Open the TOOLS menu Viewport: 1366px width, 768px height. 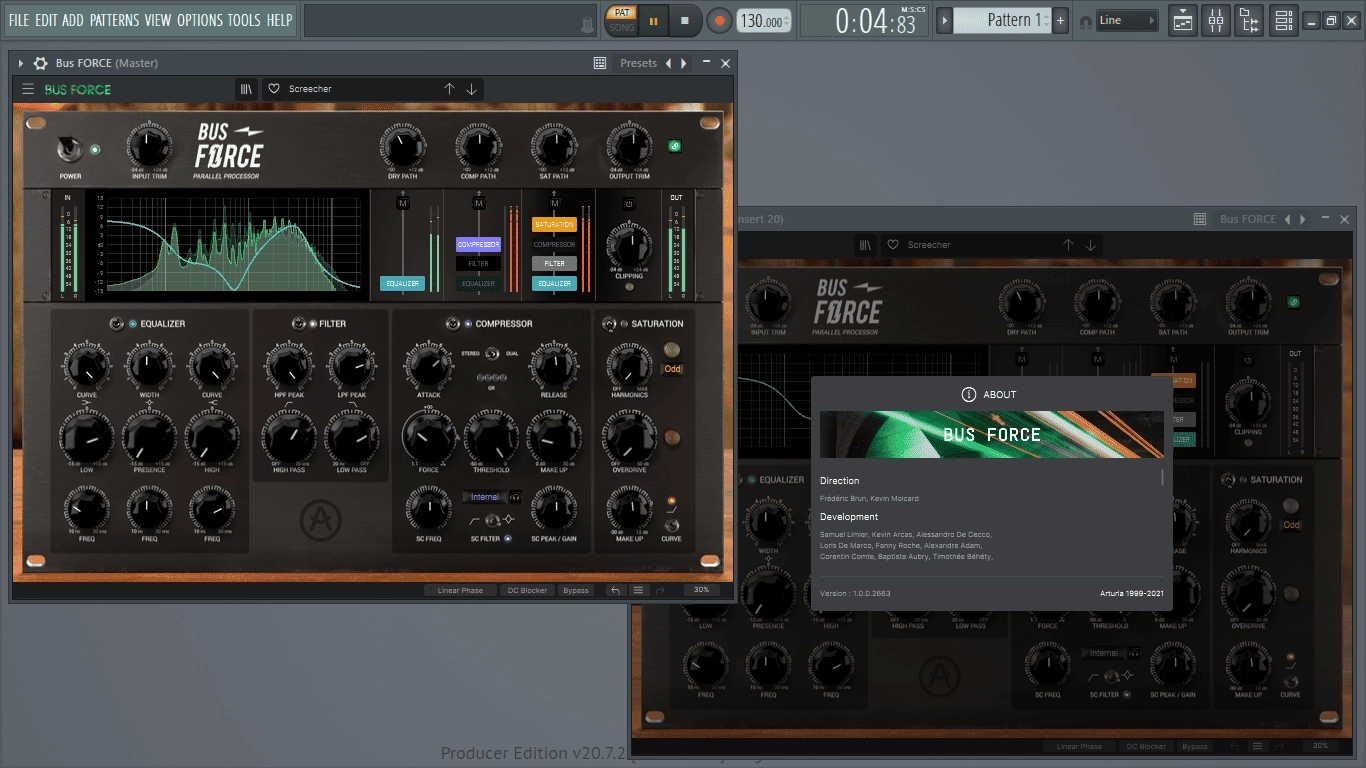(244, 20)
